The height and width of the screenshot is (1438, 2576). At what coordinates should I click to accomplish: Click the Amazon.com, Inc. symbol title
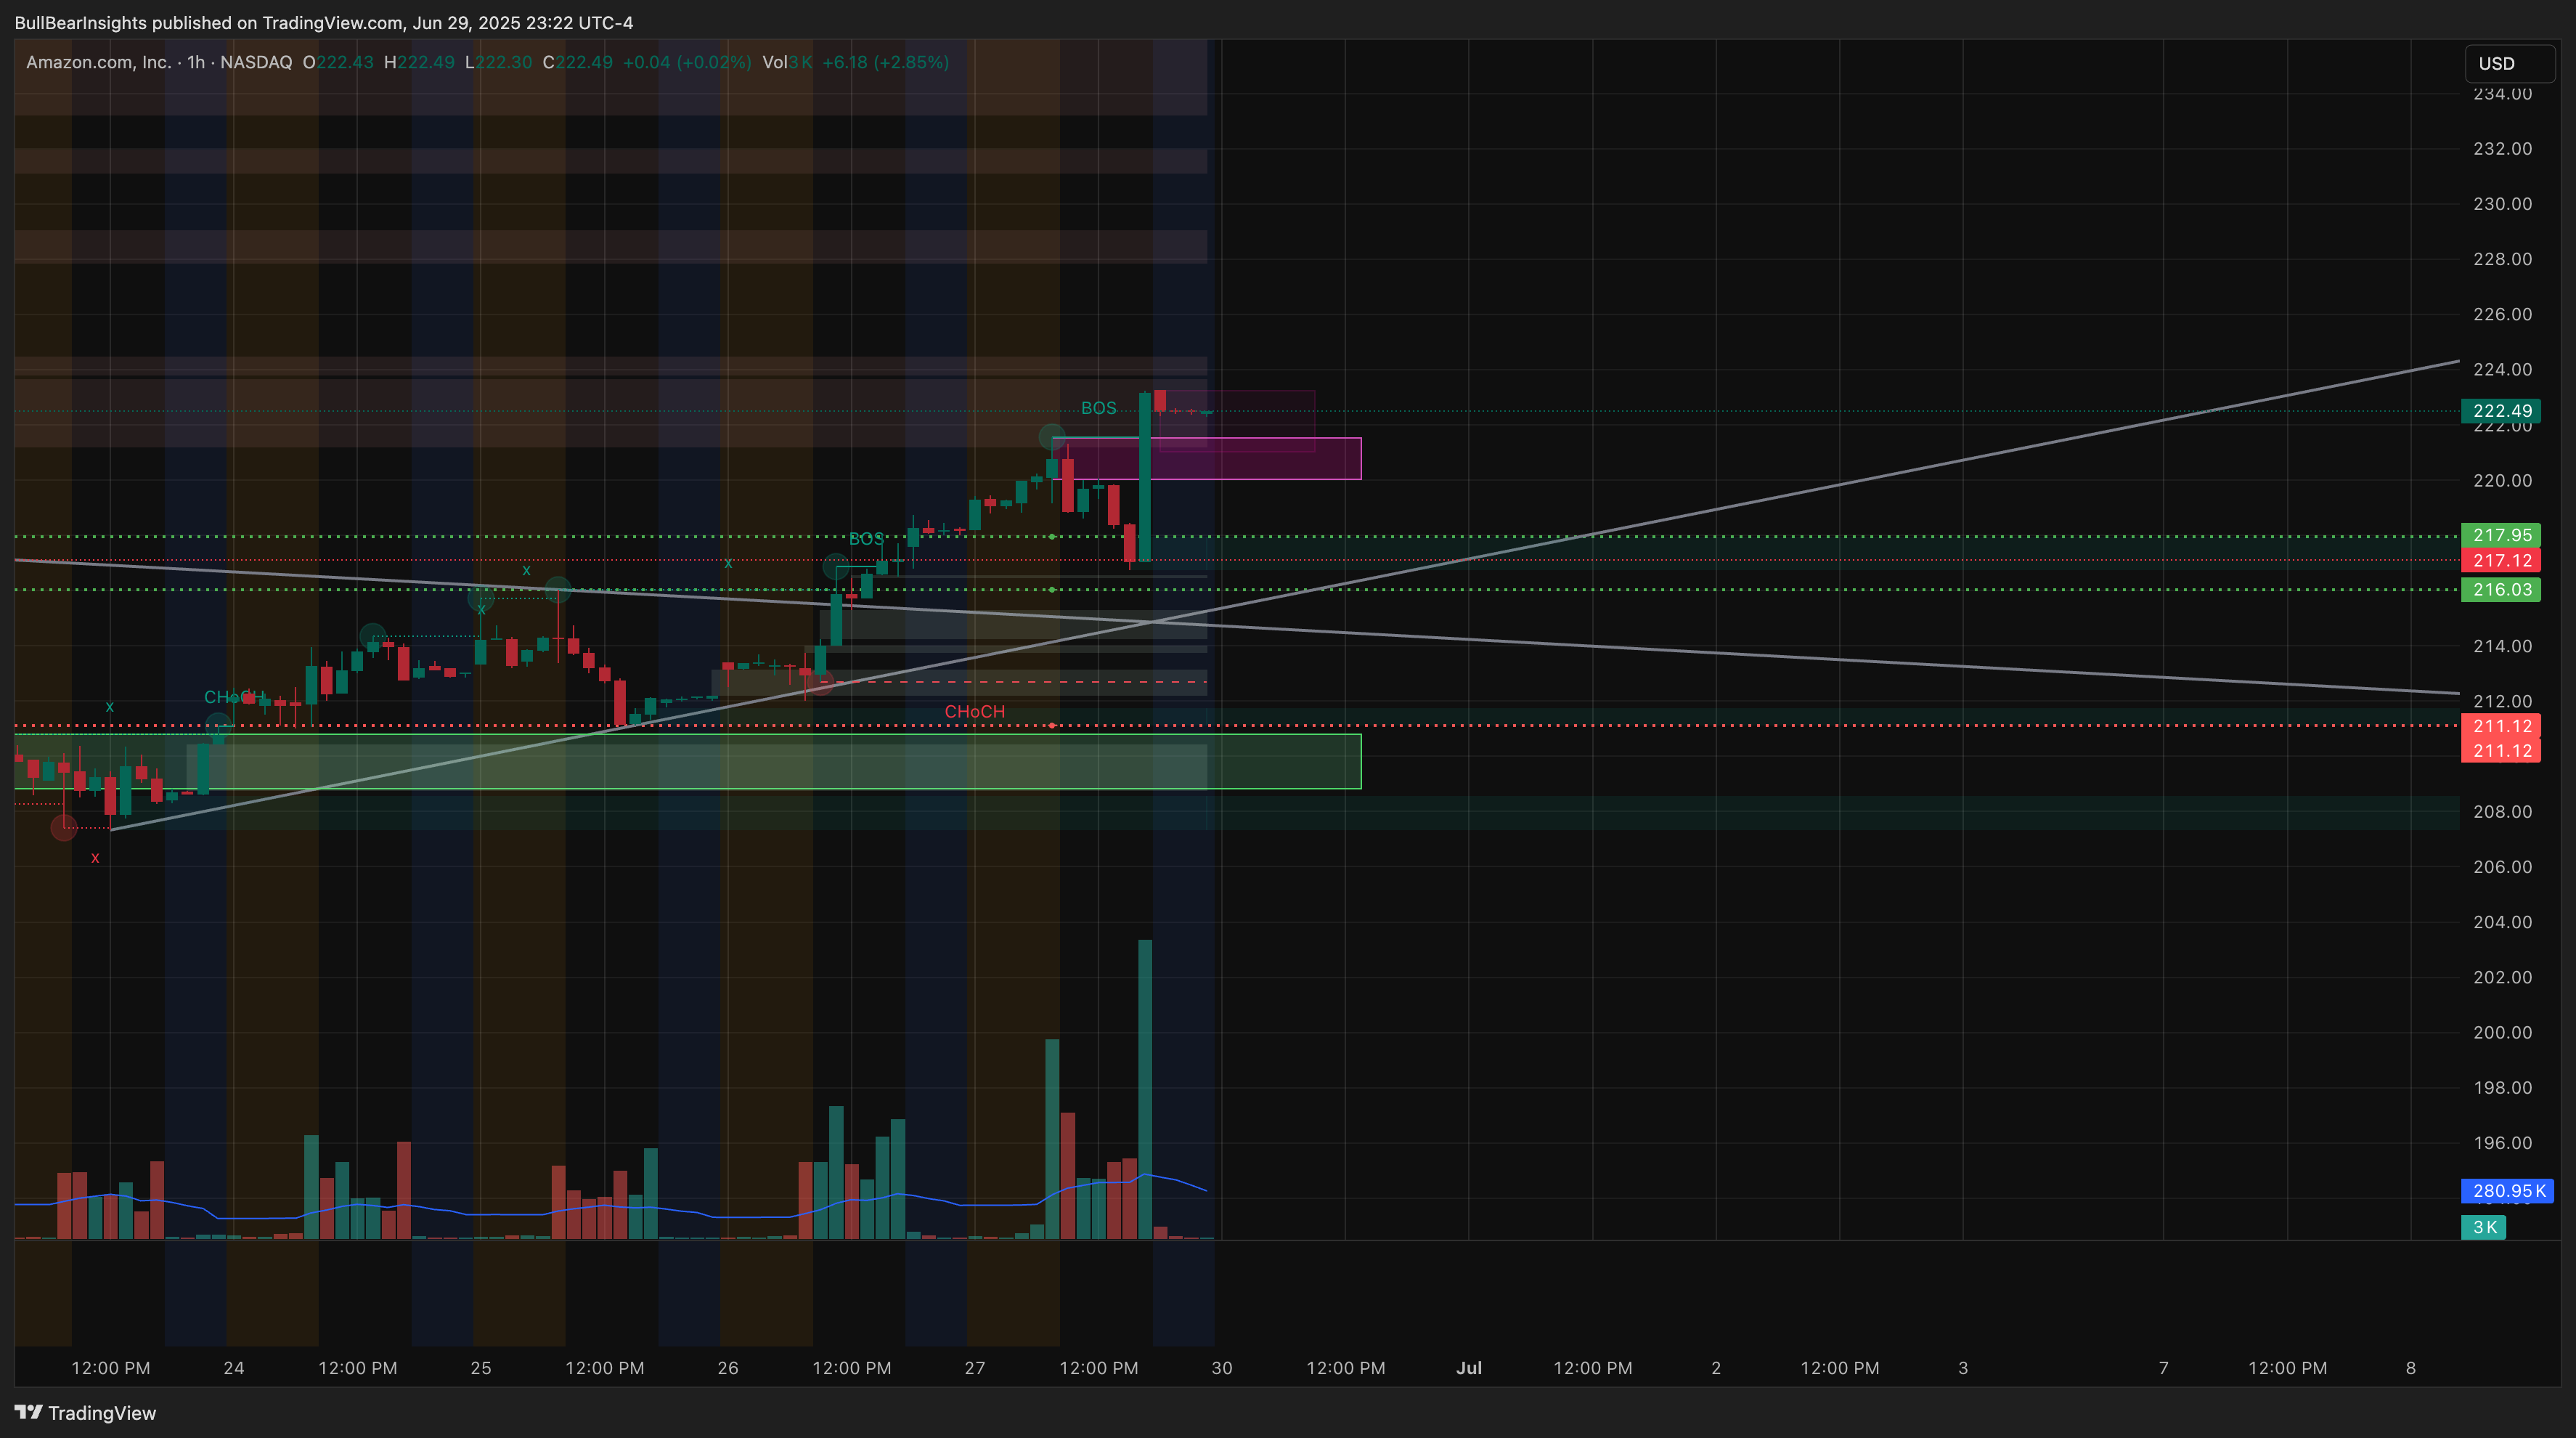pyautogui.click(x=98, y=62)
